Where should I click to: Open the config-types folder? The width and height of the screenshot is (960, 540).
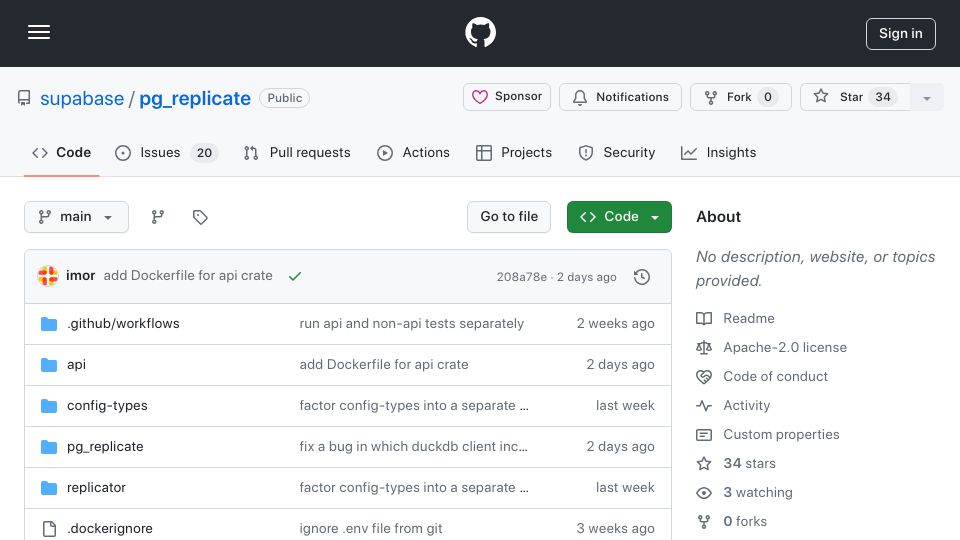107,405
